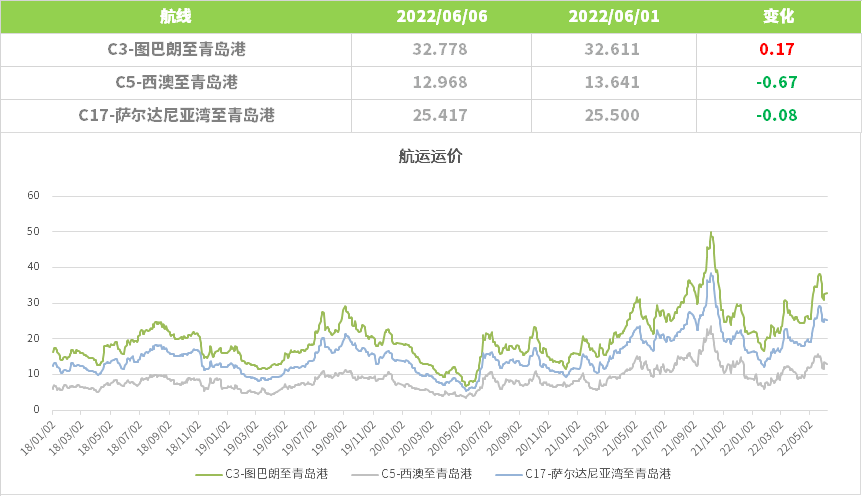
Task: Click the x-axis date label 18/09/02
Action: [154, 438]
